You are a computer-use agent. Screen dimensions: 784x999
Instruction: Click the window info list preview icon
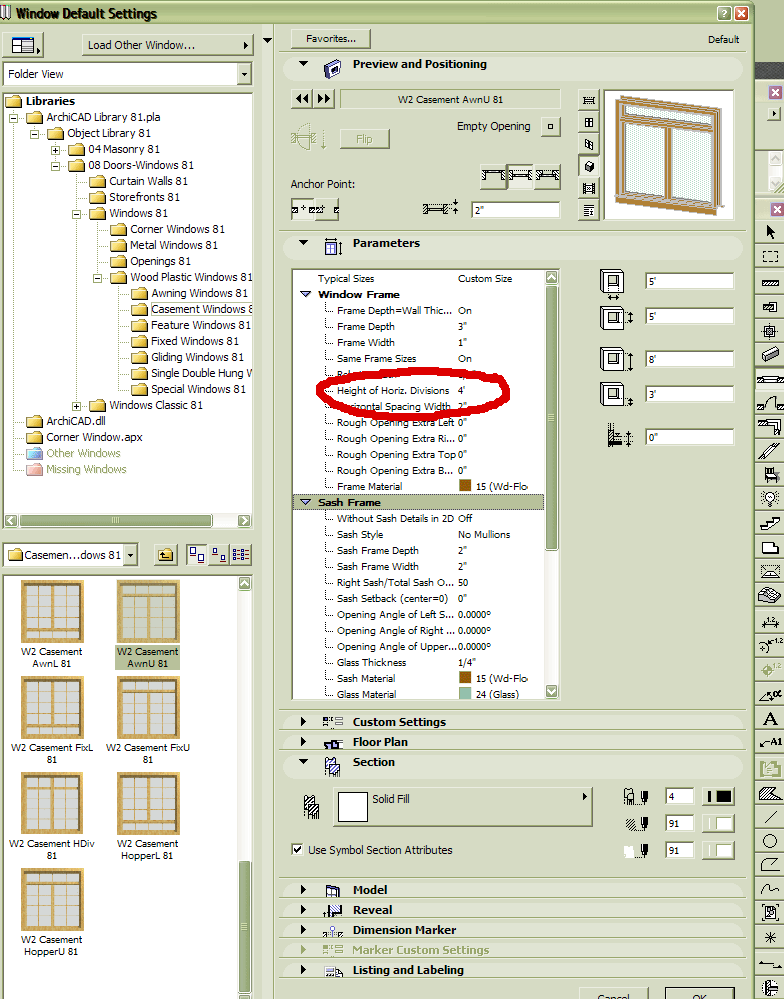(x=589, y=210)
